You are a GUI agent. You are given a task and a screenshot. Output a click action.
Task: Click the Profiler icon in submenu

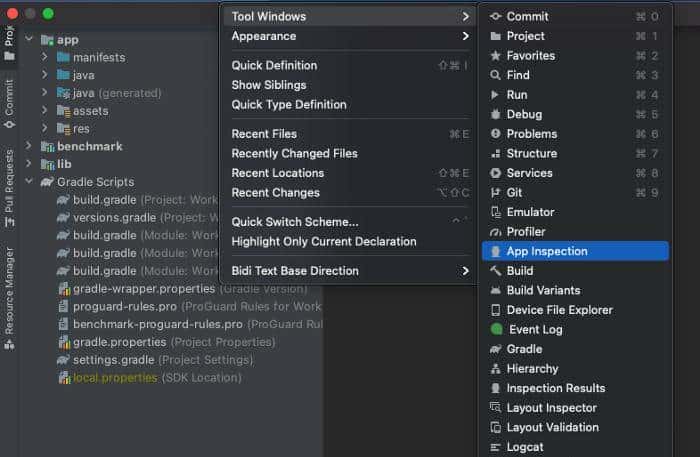coord(495,232)
